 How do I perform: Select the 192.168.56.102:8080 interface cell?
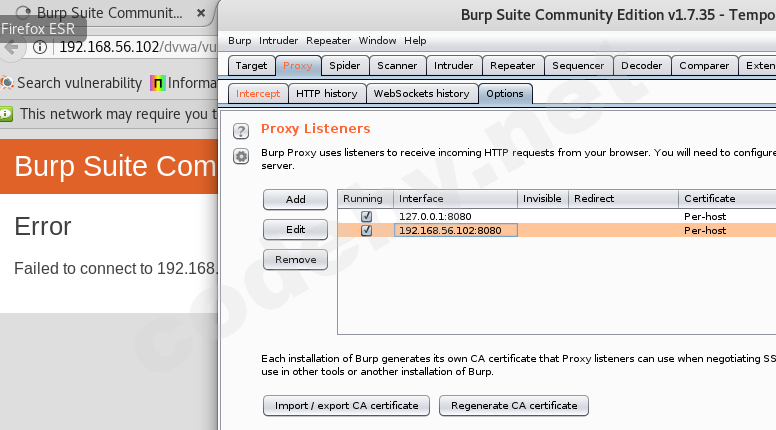tap(455, 230)
